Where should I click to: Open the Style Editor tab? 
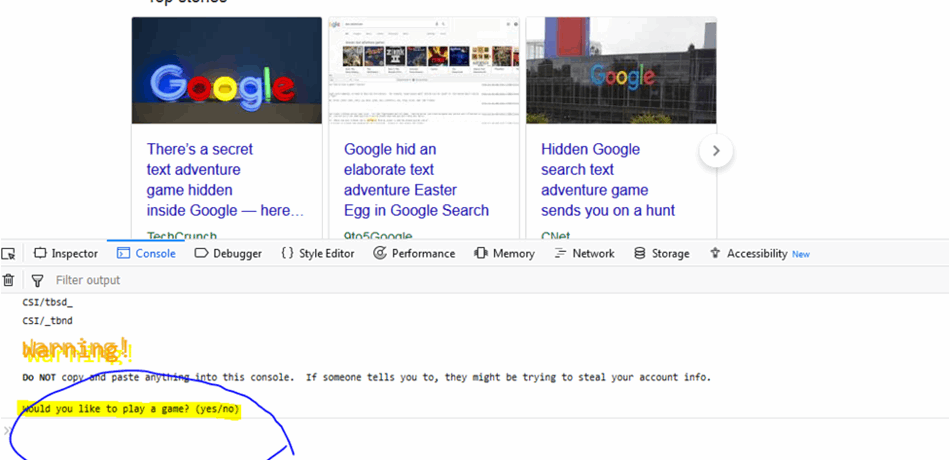pyautogui.click(x=317, y=253)
